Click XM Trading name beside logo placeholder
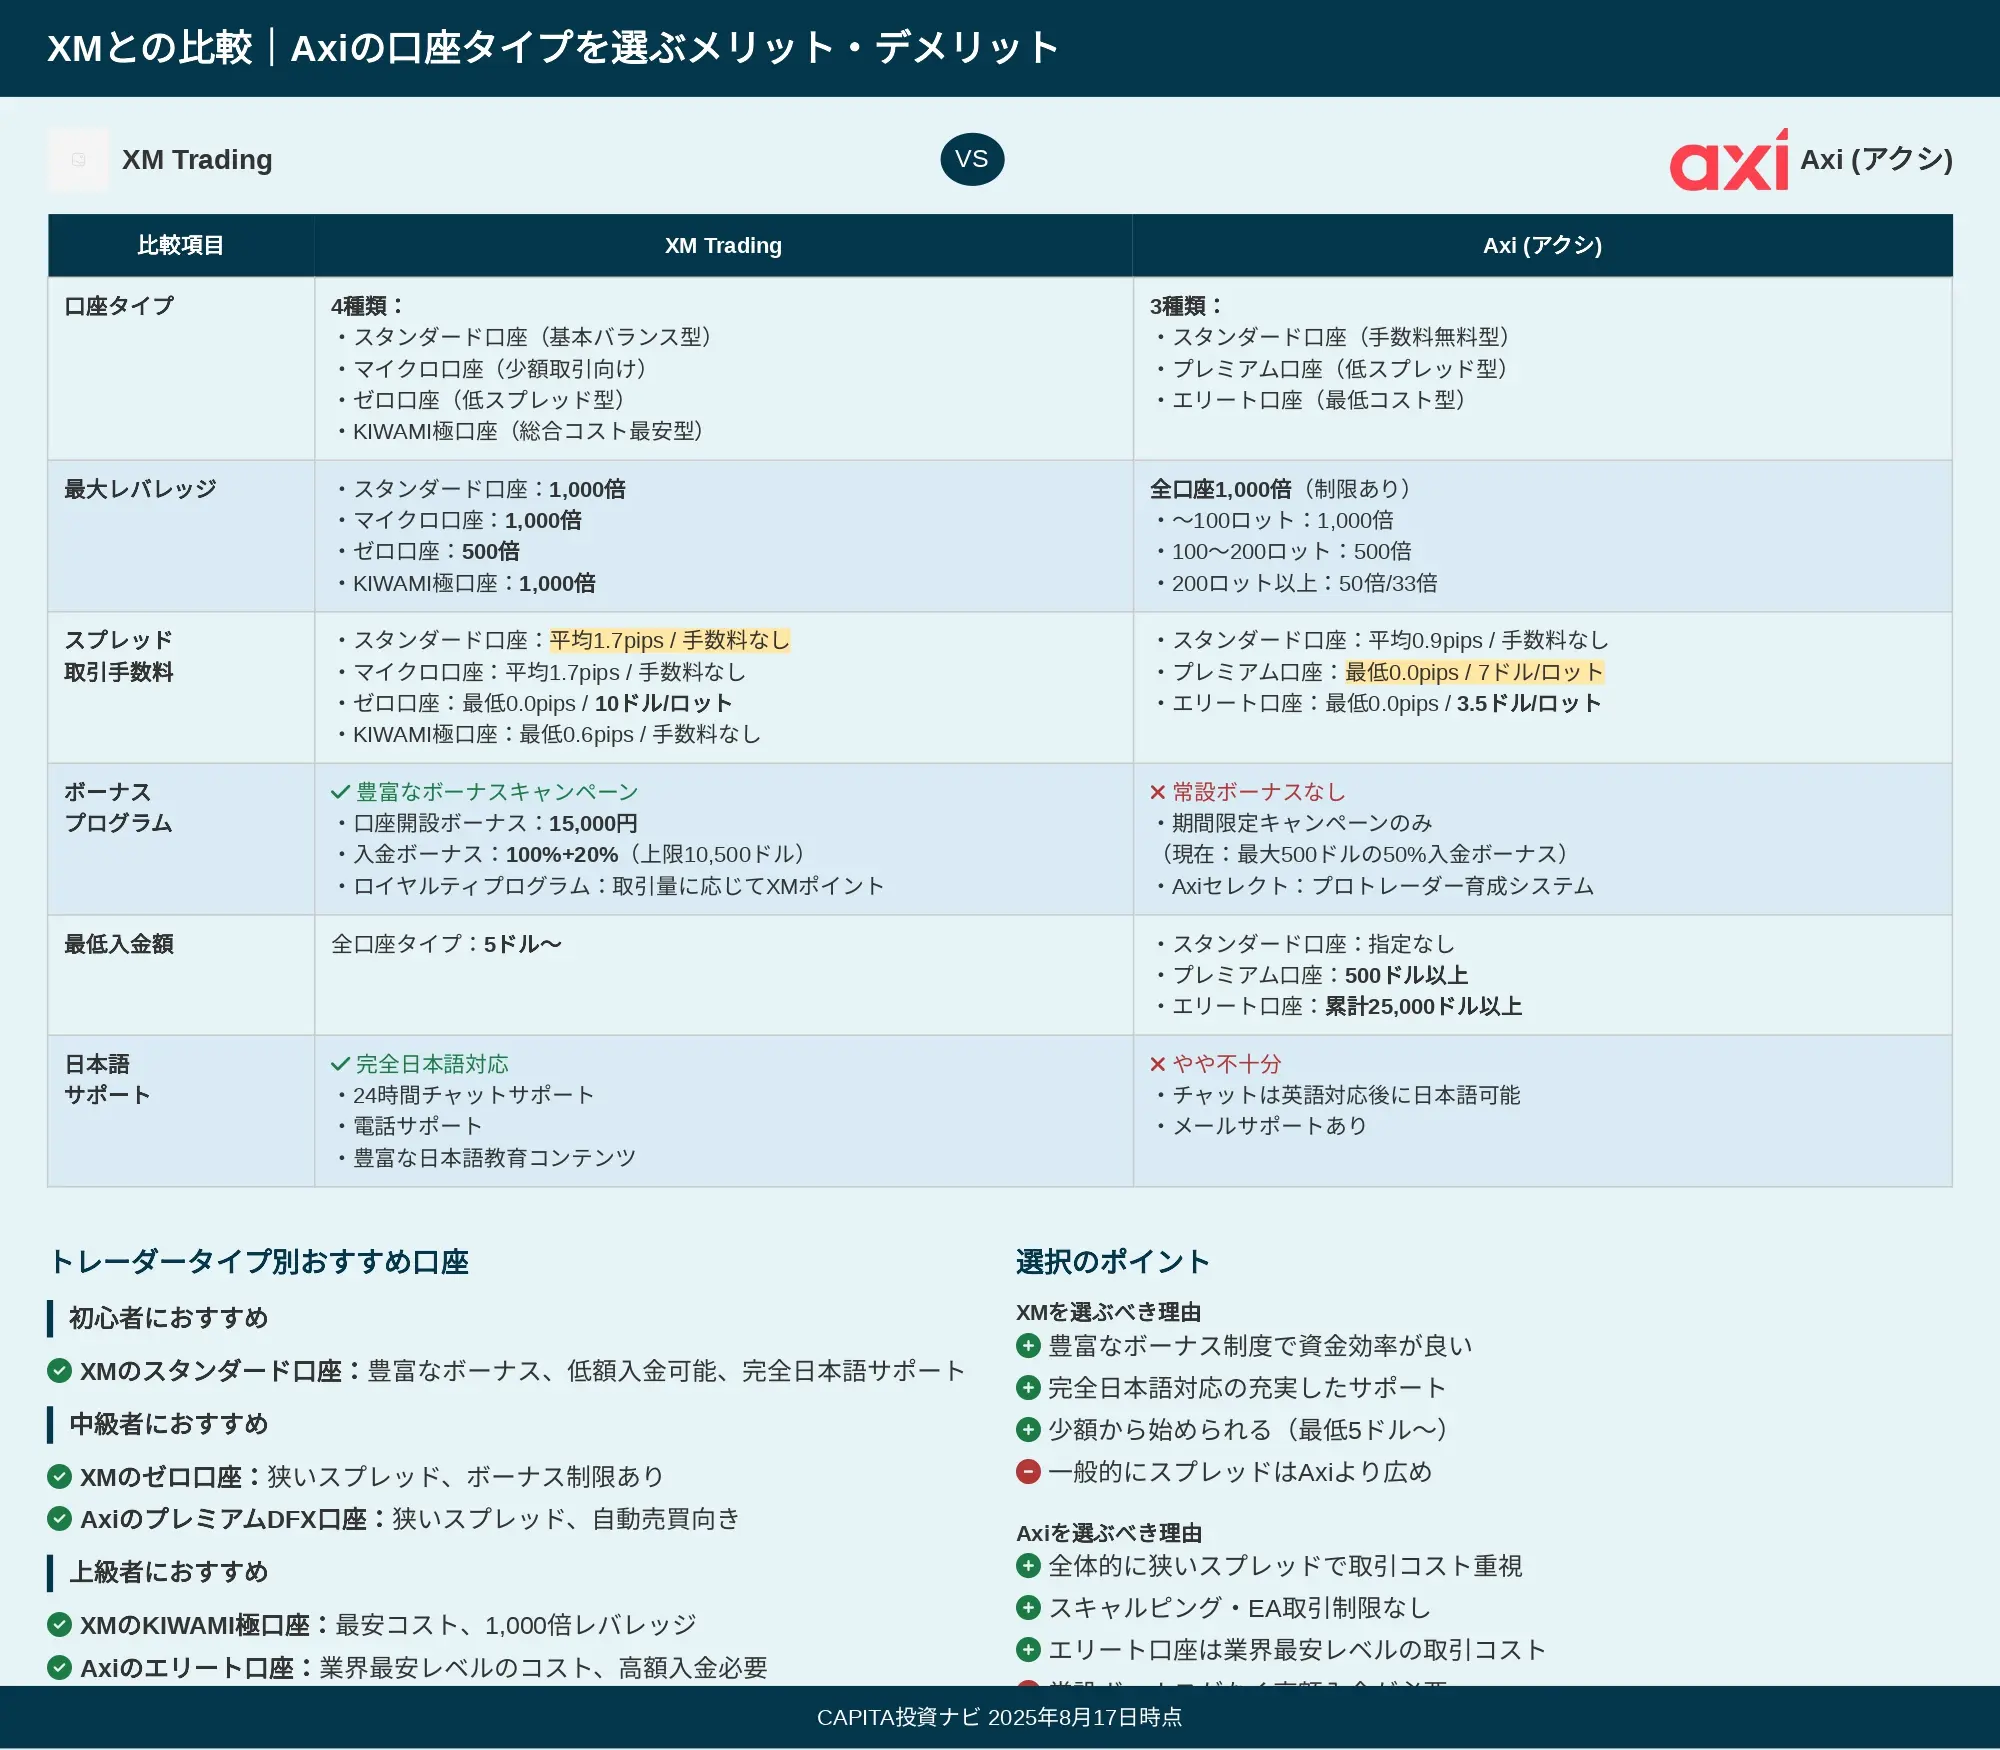 pos(197,160)
